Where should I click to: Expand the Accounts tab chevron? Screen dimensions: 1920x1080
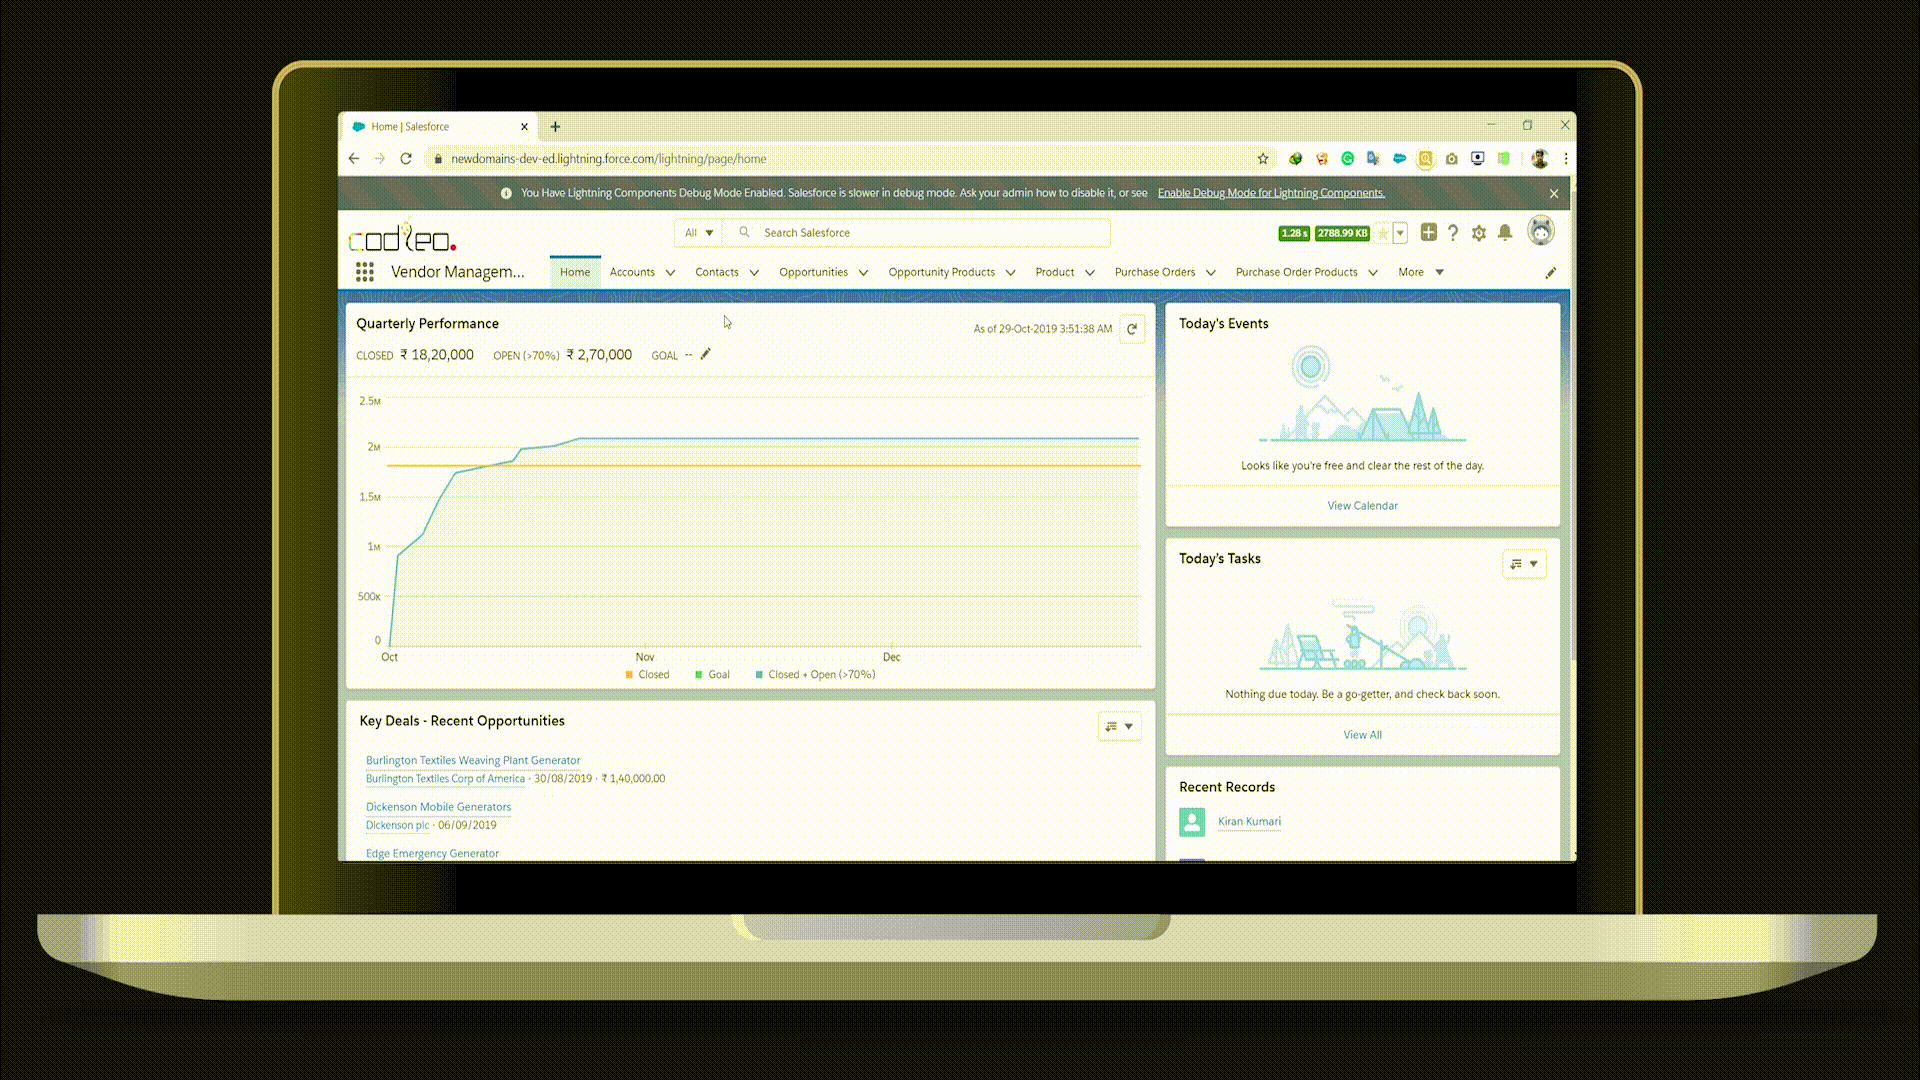tap(670, 273)
